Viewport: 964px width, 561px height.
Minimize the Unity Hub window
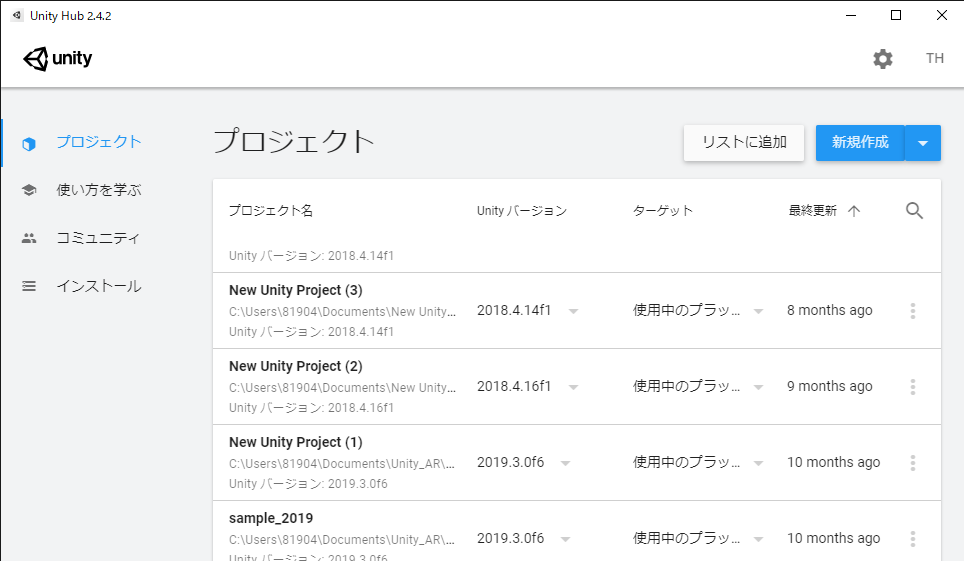pyautogui.click(x=851, y=15)
